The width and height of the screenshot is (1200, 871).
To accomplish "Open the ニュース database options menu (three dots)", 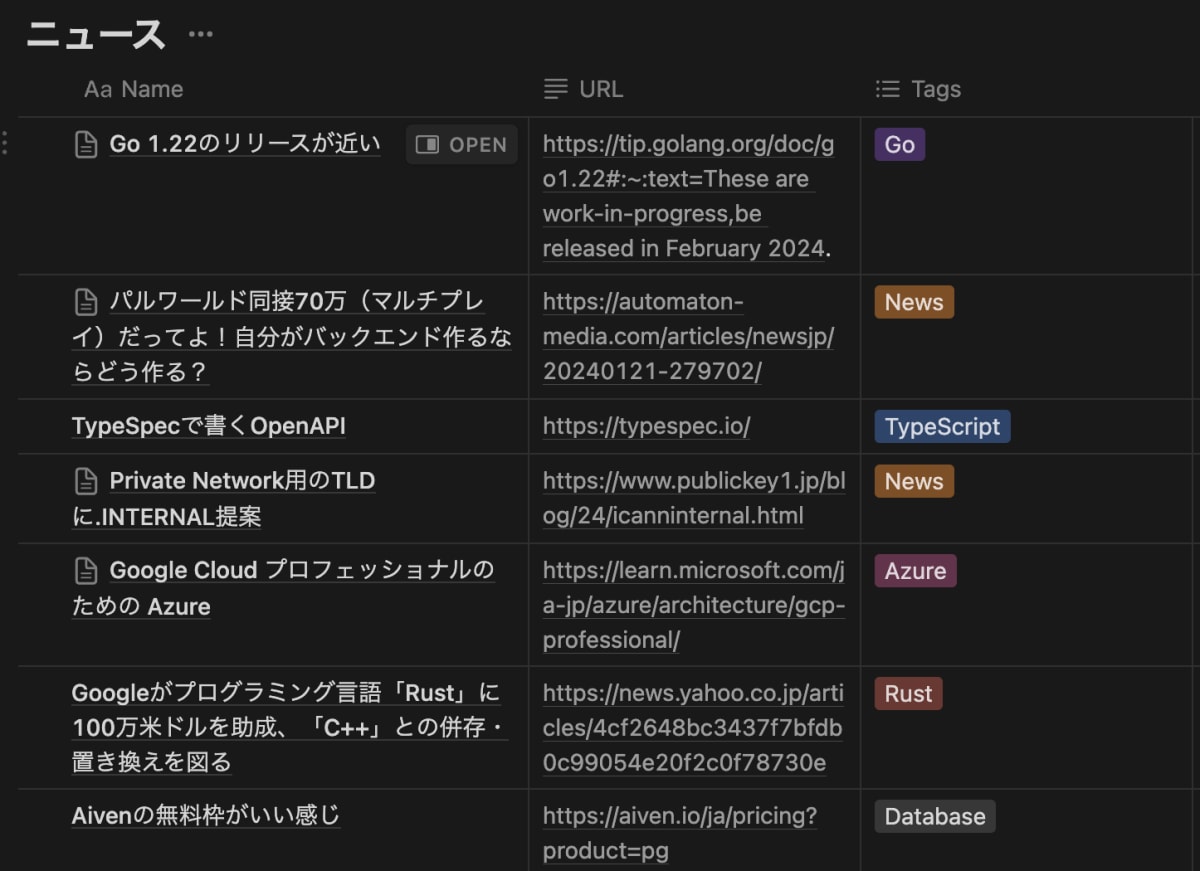I will (201, 35).
